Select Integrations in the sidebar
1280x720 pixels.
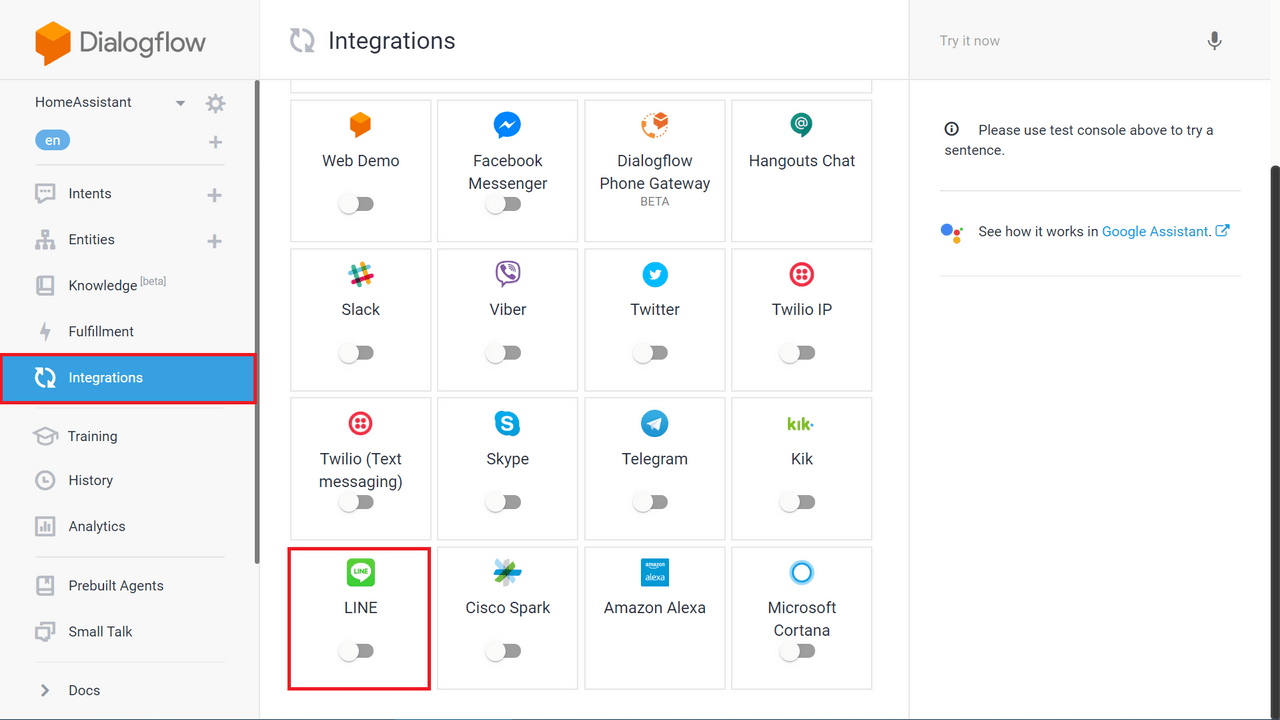[x=128, y=378]
